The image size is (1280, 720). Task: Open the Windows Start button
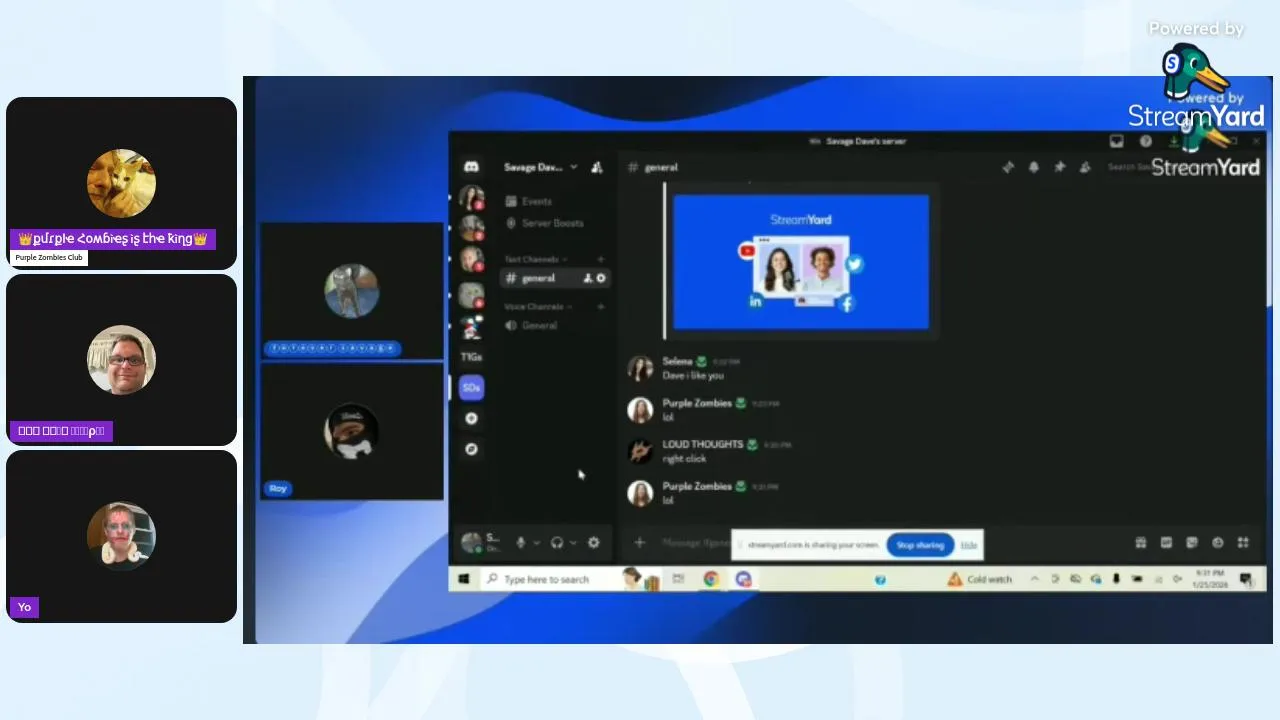[464, 579]
